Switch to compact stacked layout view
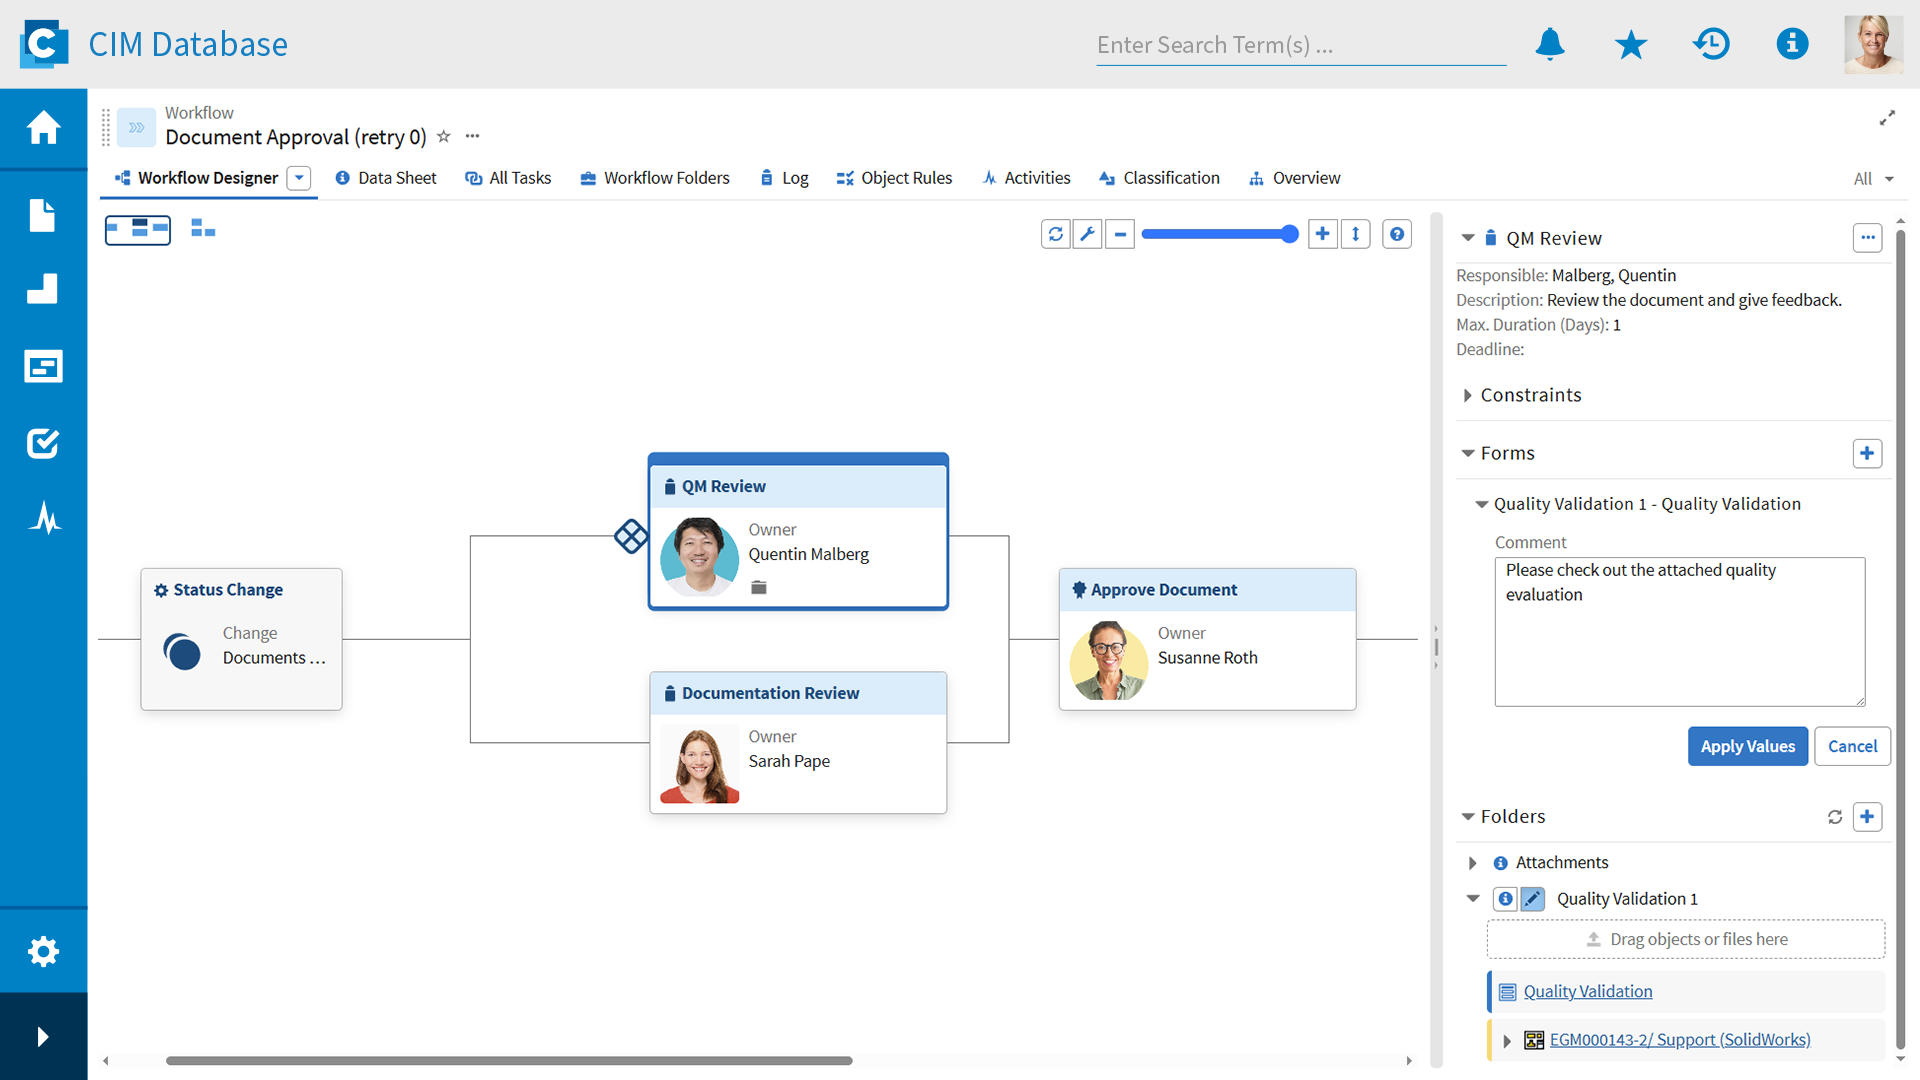The width and height of the screenshot is (1920, 1080). (x=203, y=230)
